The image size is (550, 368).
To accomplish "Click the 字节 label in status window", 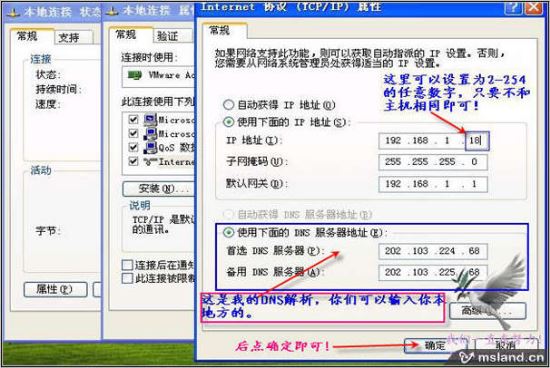I will tap(48, 231).
